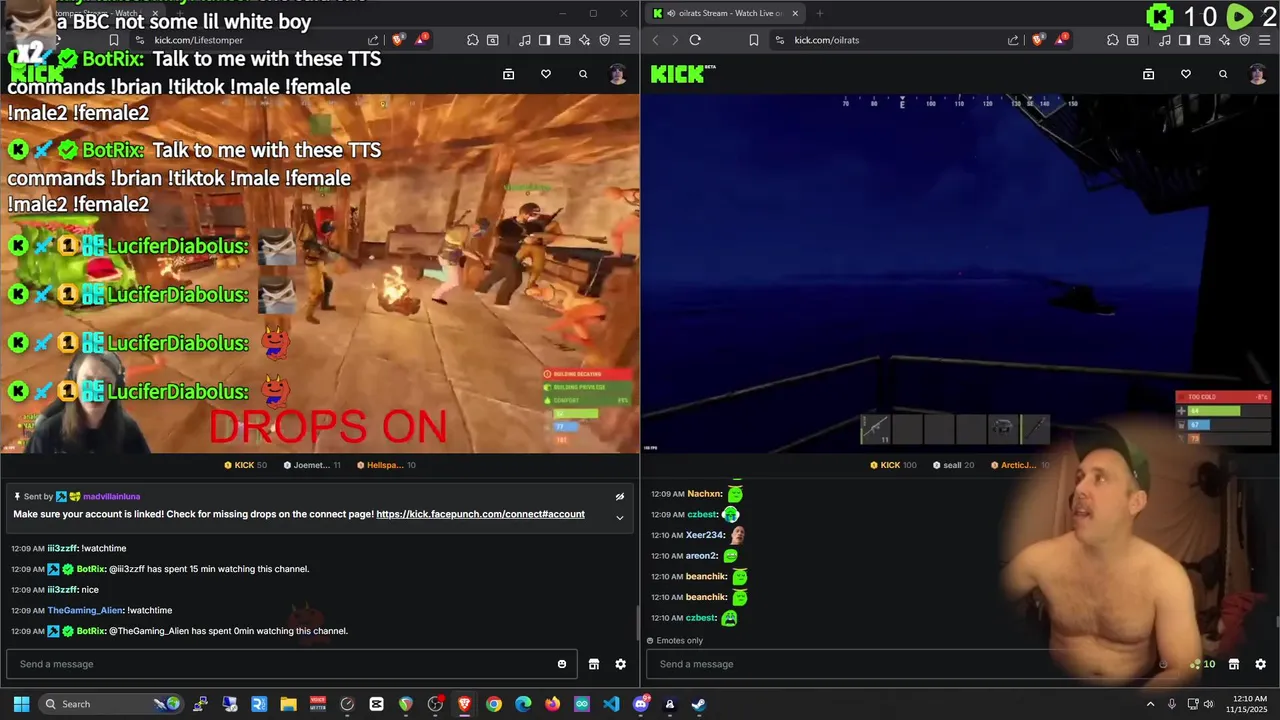This screenshot has height=720, width=1280.
Task: Open a new tab in the oilrats window
Action: [x=819, y=13]
